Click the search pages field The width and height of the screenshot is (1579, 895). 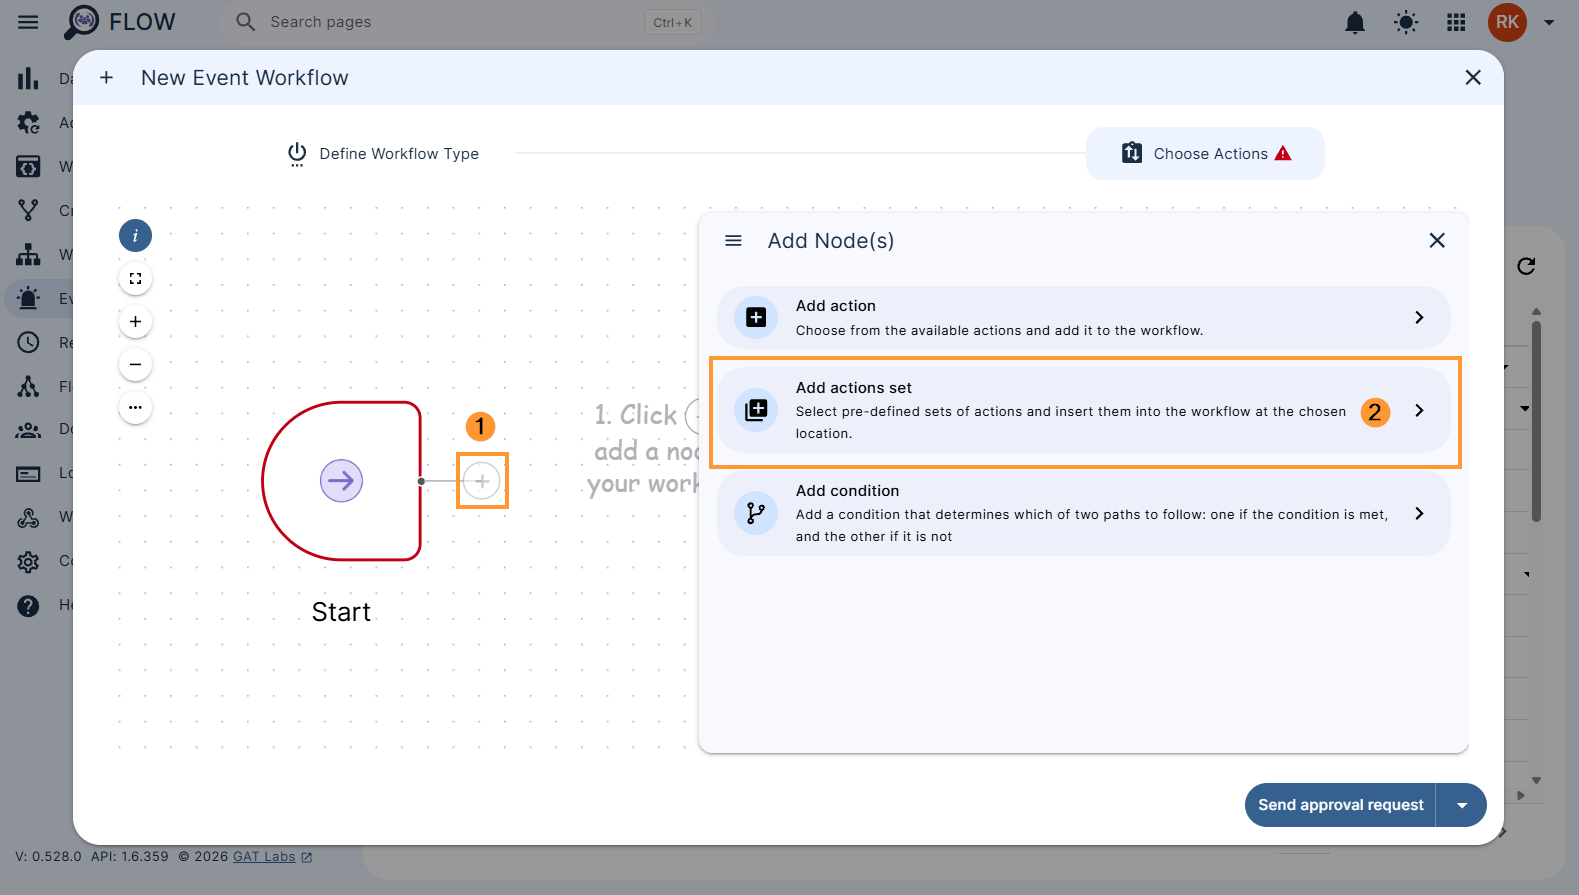[466, 22]
